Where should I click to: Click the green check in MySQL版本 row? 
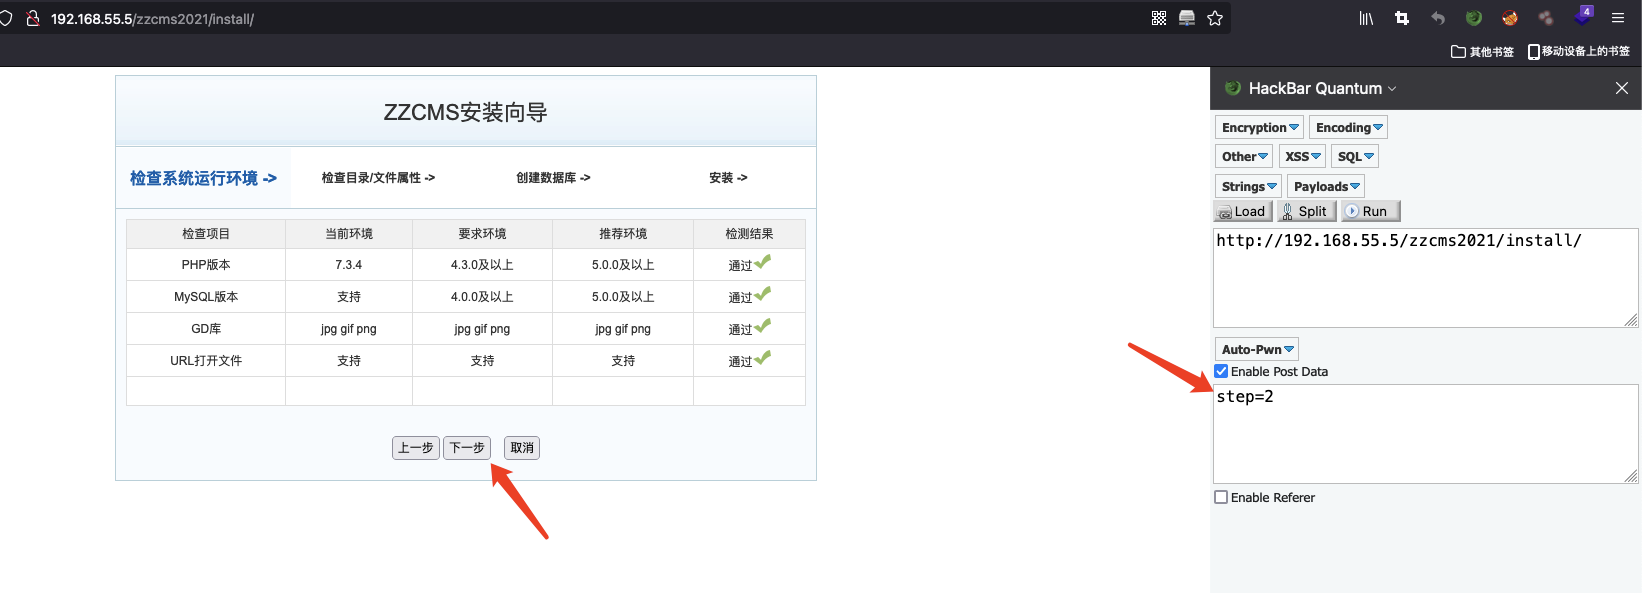(x=763, y=294)
